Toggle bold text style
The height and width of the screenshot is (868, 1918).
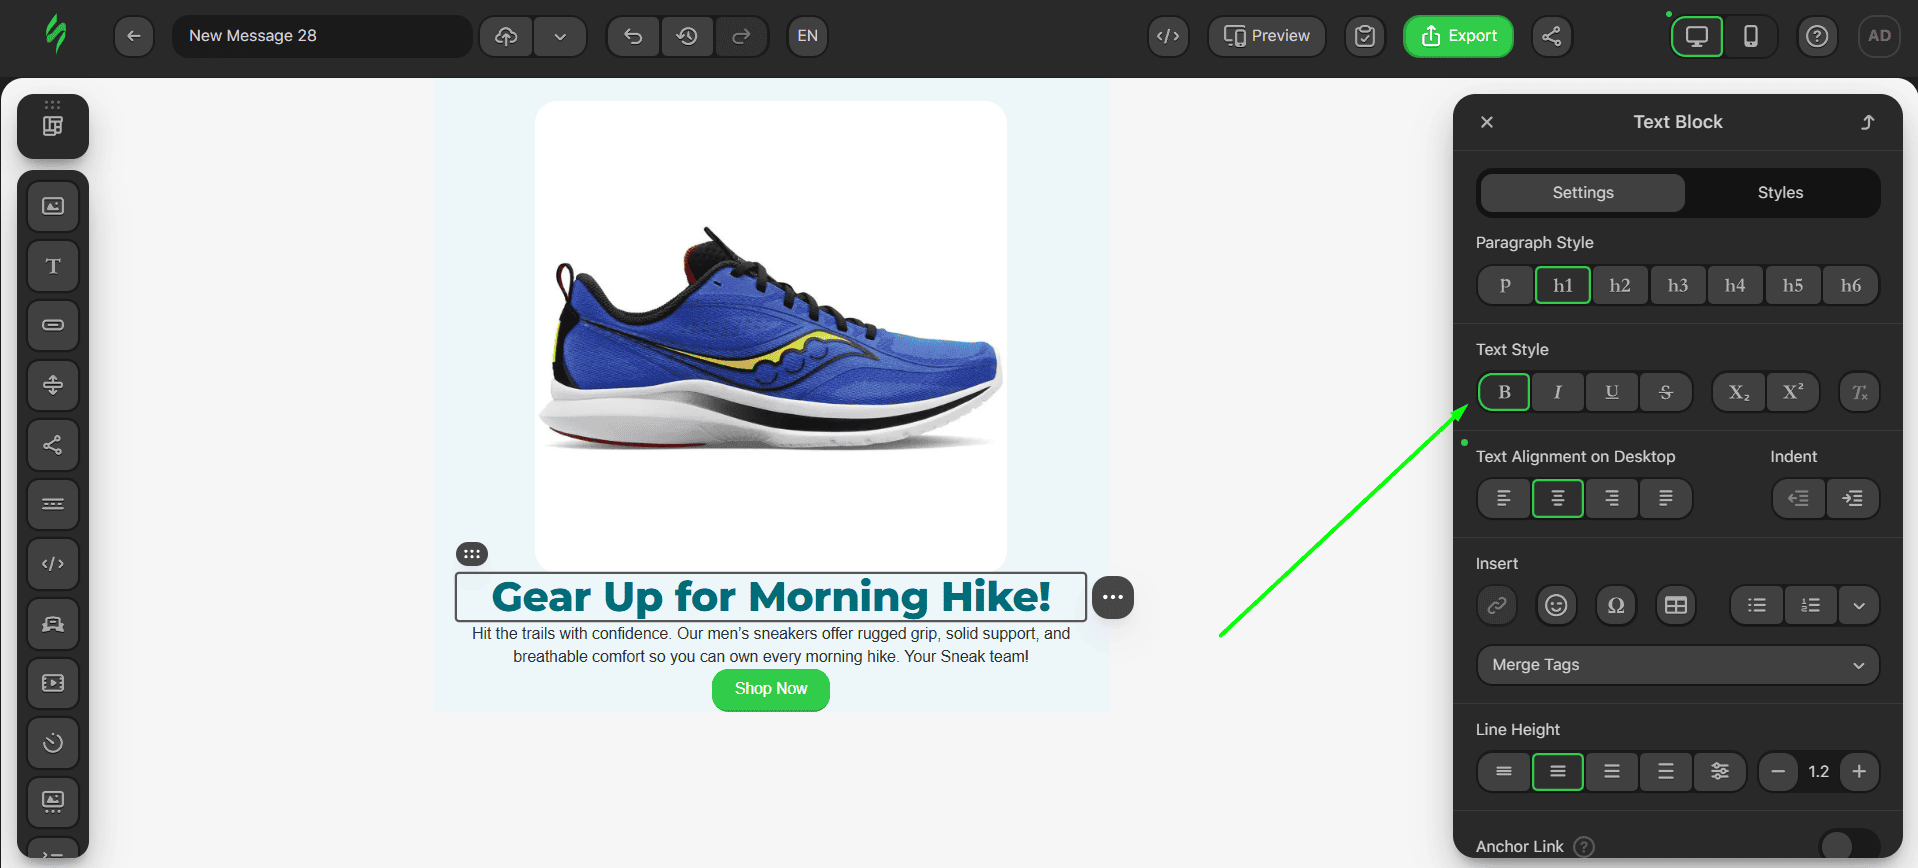point(1504,392)
